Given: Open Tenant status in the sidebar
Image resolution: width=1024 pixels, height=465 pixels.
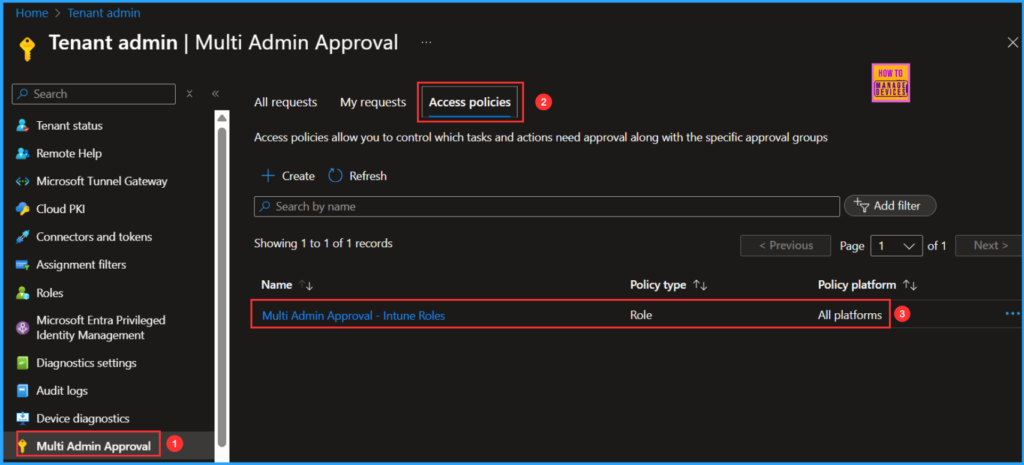Looking at the screenshot, I should tap(69, 125).
